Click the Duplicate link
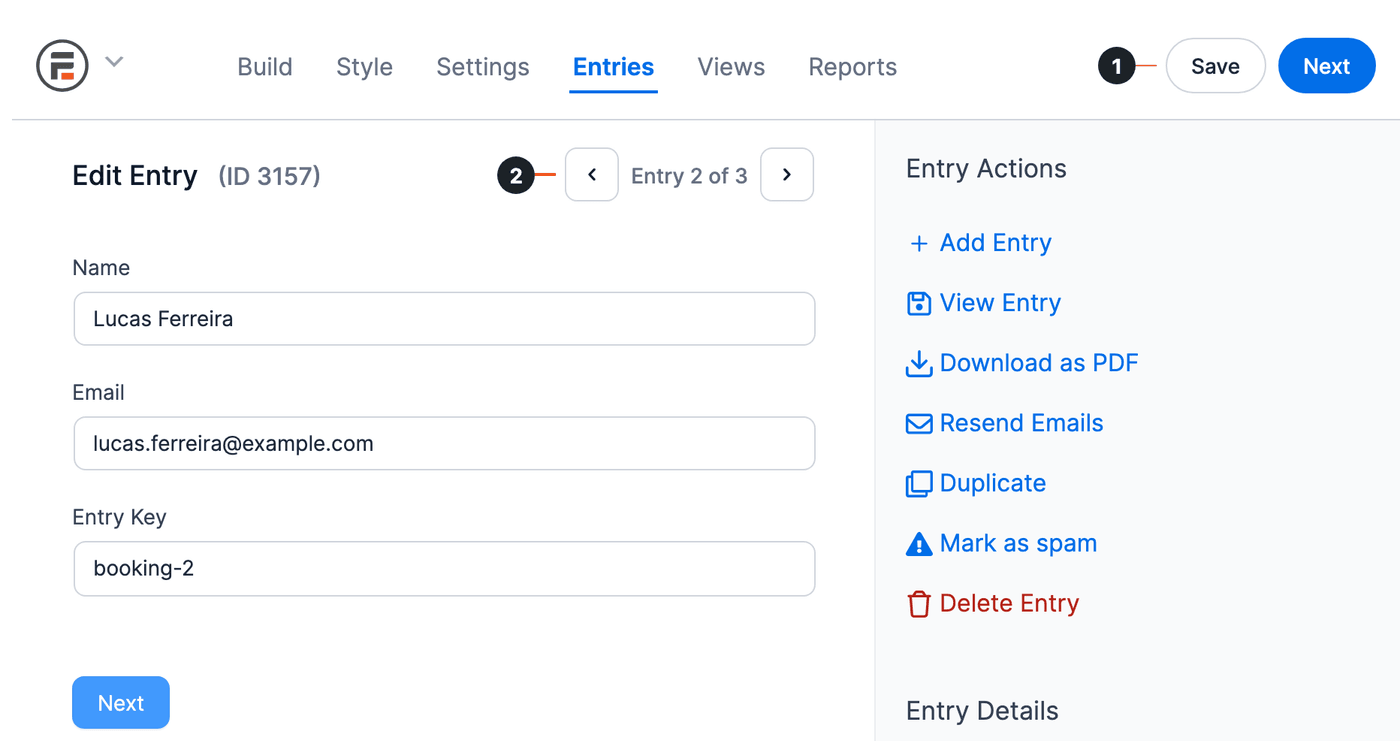 click(993, 483)
